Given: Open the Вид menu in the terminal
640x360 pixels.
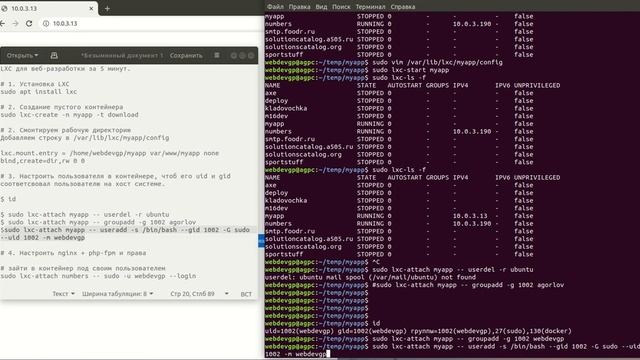Looking at the screenshot, I should pyautogui.click(x=321, y=7).
